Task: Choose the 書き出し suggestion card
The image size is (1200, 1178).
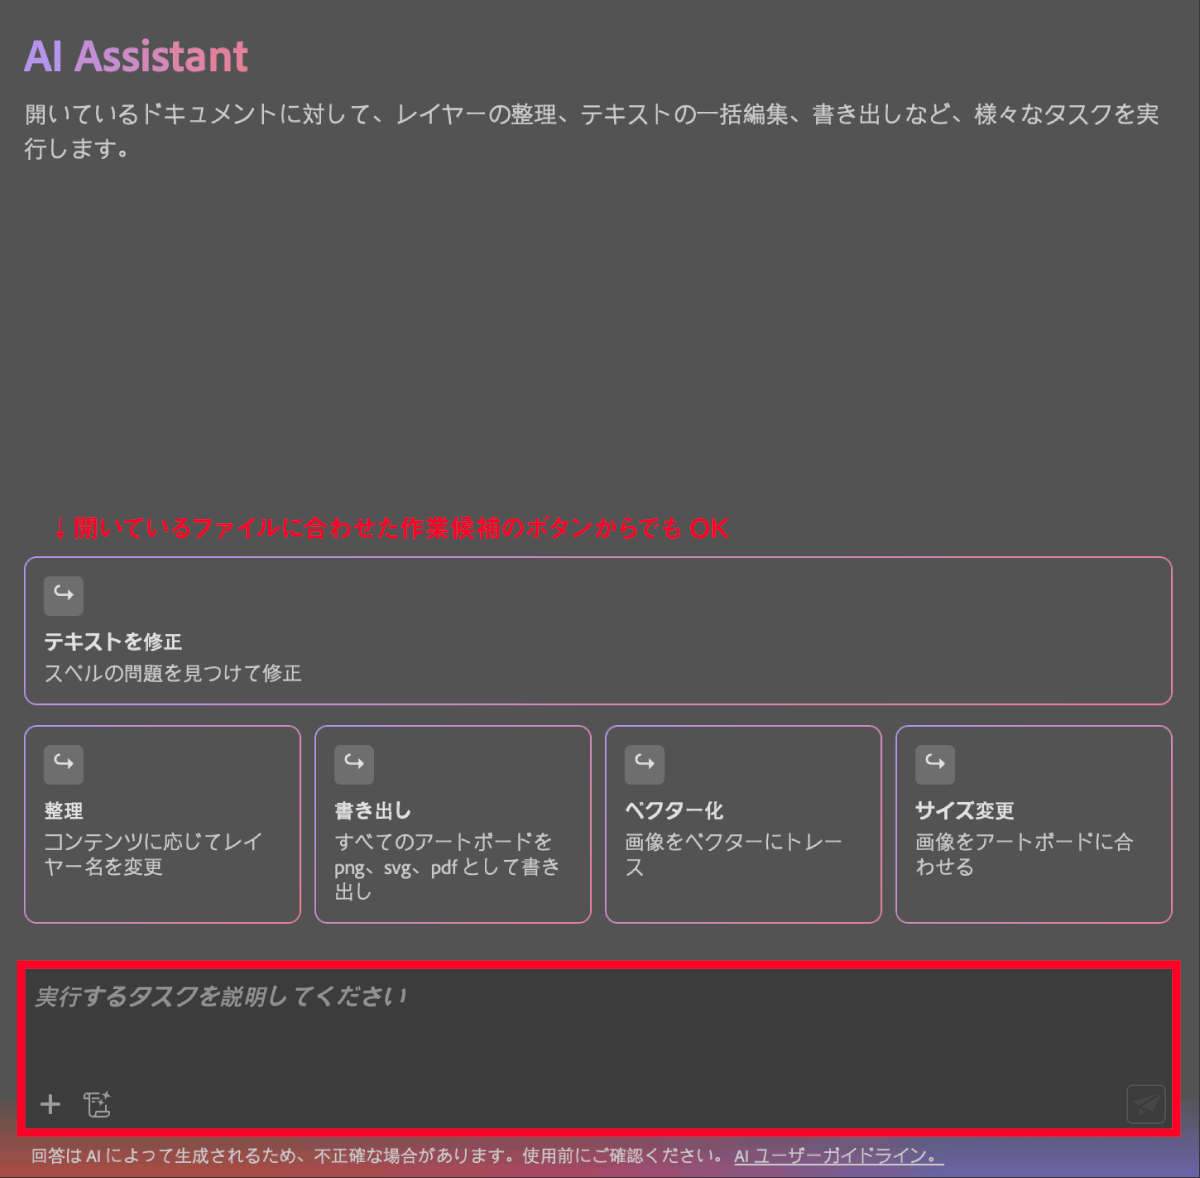Action: (x=453, y=824)
